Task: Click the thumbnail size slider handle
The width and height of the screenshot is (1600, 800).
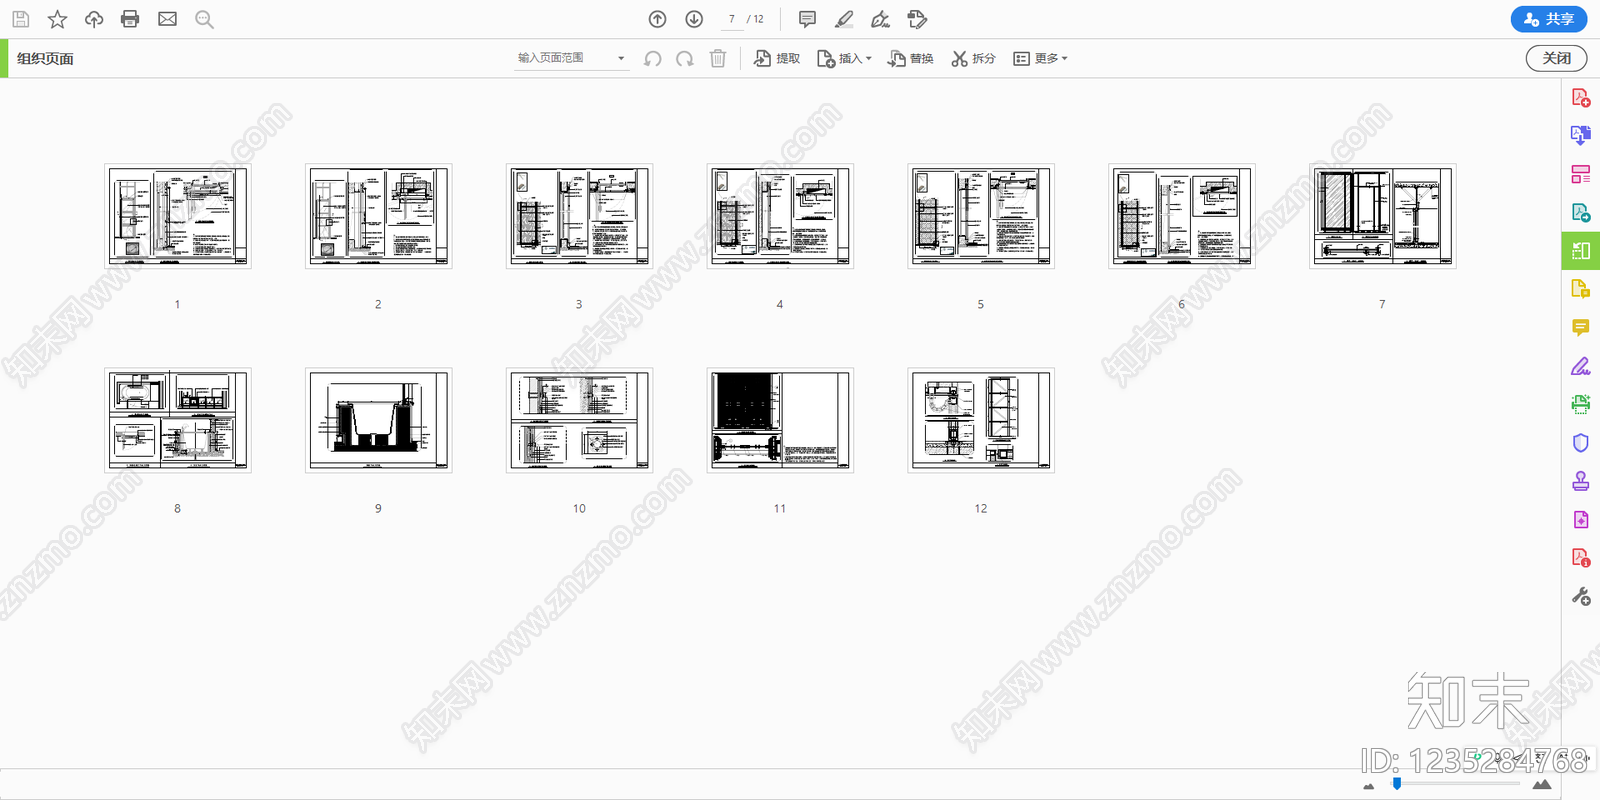Action: click(1397, 784)
